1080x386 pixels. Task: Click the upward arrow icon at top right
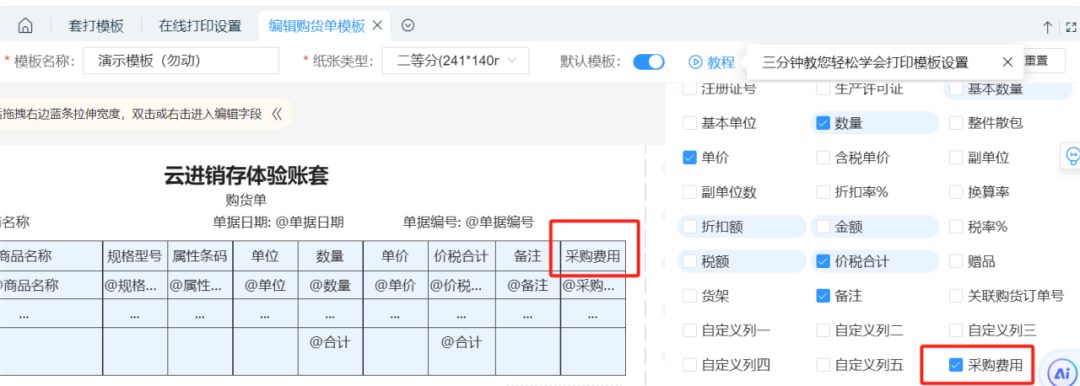1047,27
